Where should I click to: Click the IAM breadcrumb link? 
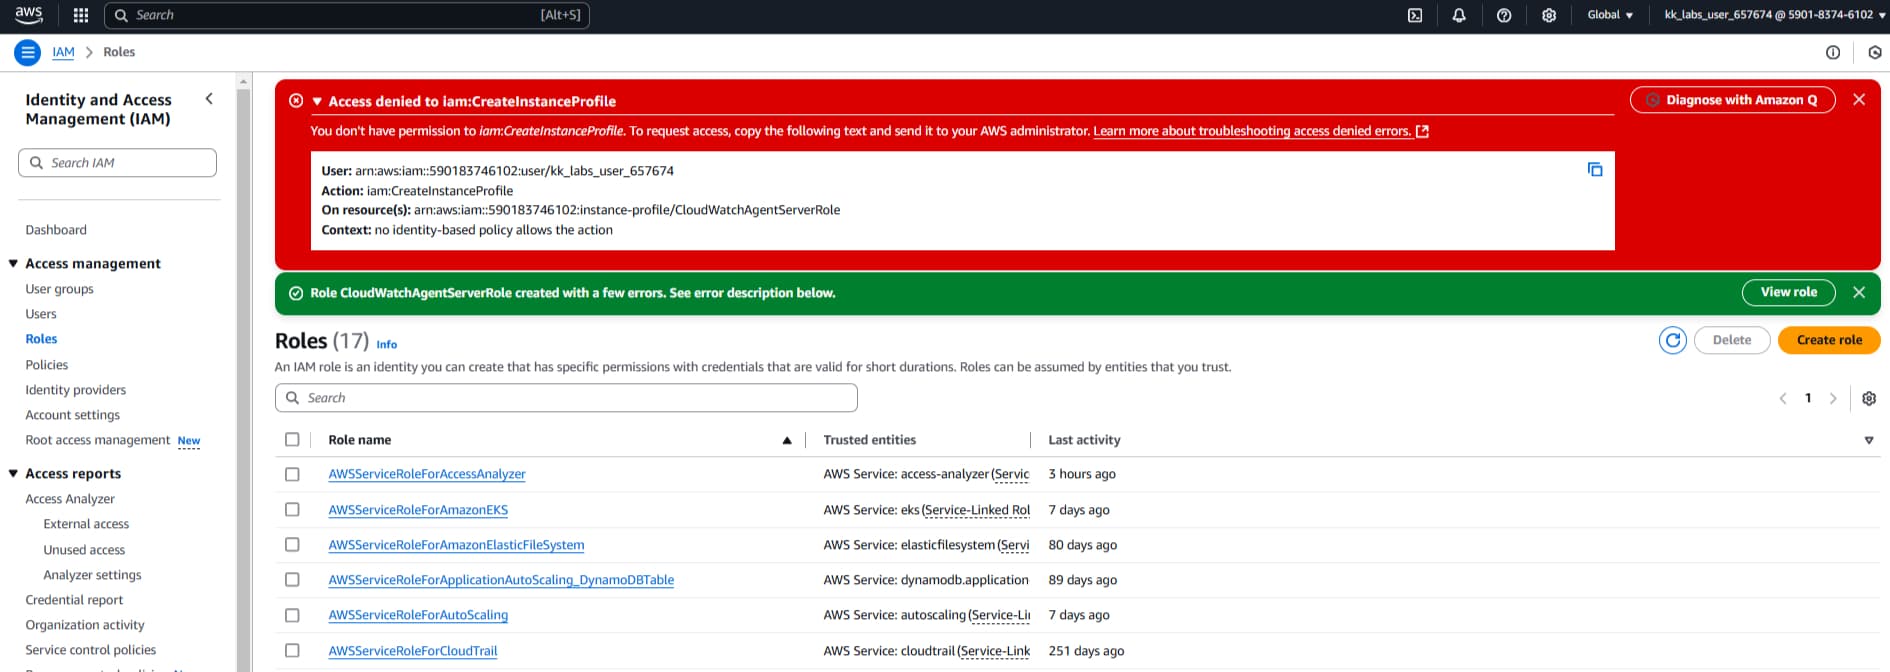pos(63,52)
